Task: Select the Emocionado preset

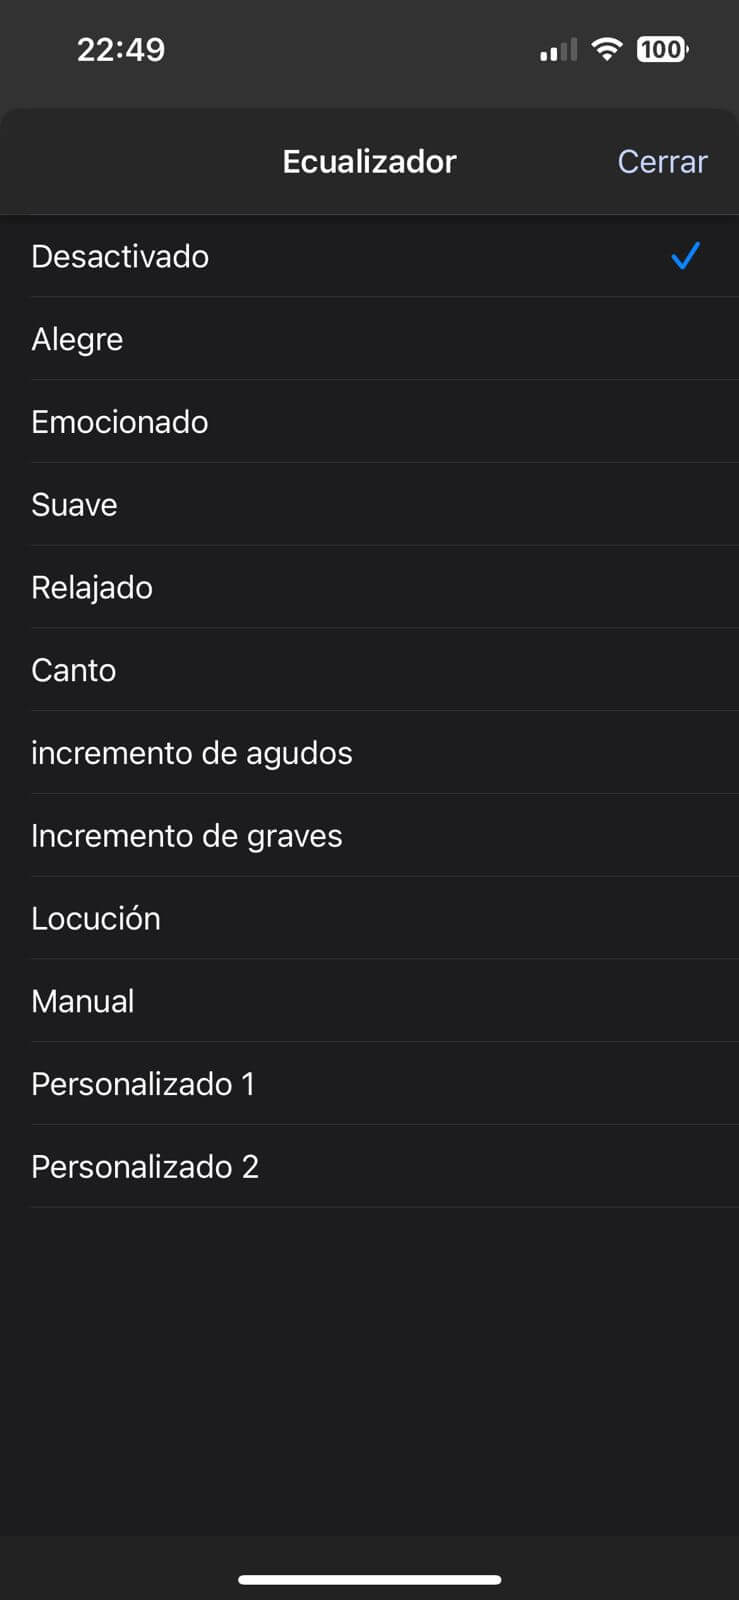Action: pos(120,422)
